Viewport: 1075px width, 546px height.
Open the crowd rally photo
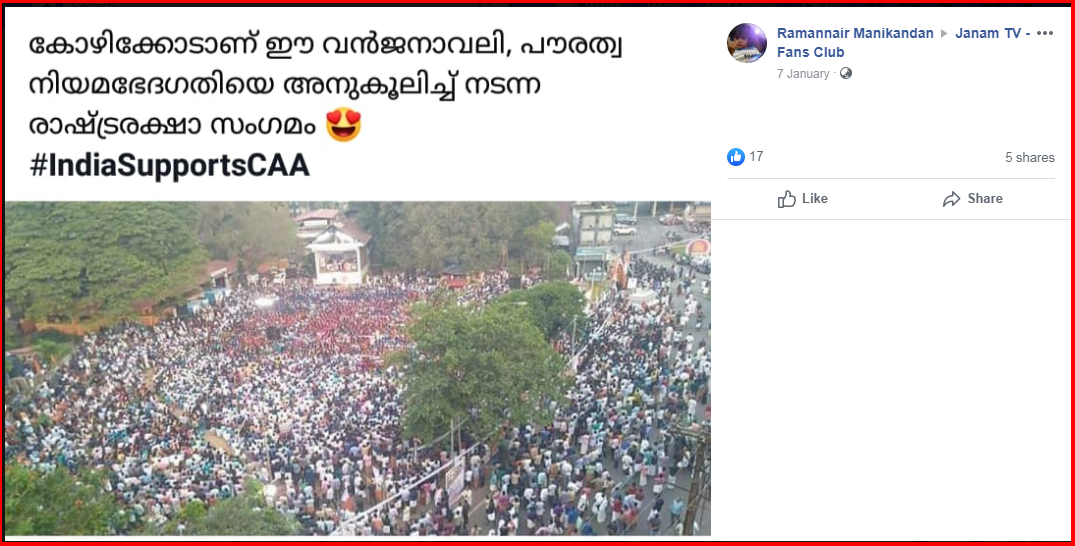click(357, 368)
